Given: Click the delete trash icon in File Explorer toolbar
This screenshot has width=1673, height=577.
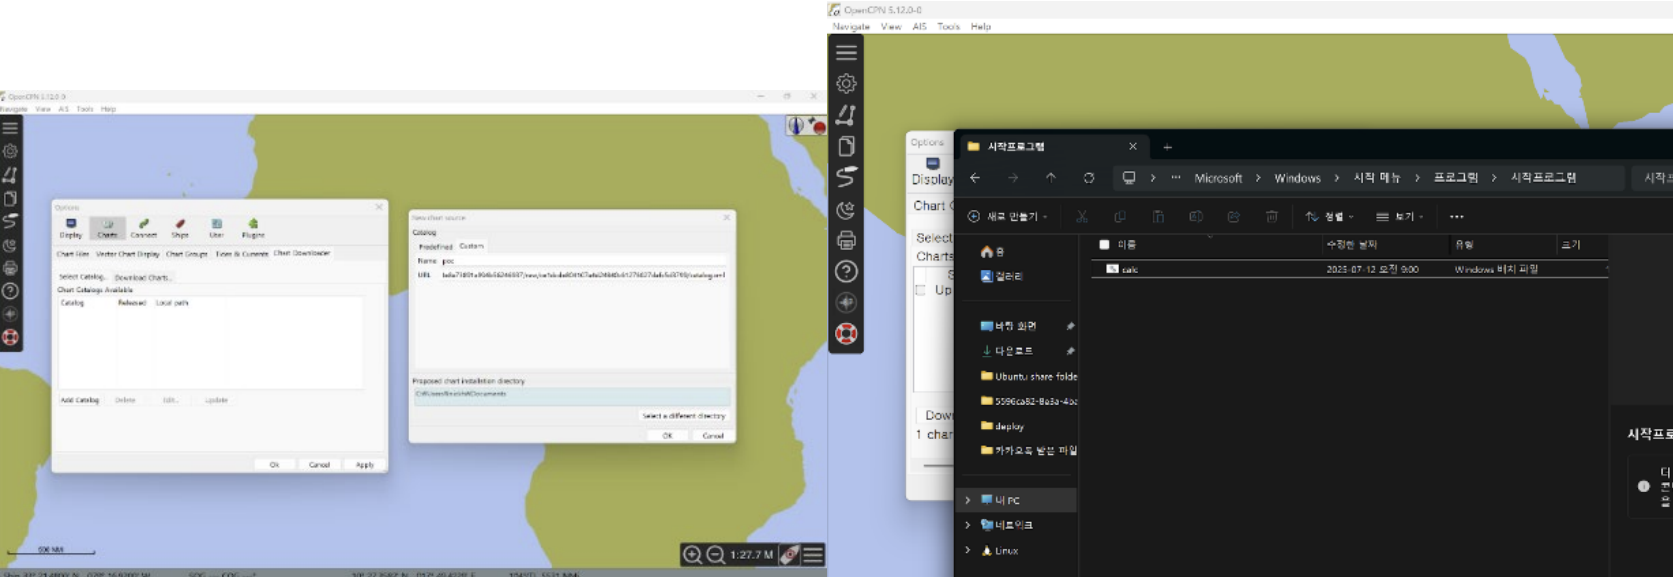Looking at the screenshot, I should pyautogui.click(x=1271, y=216).
